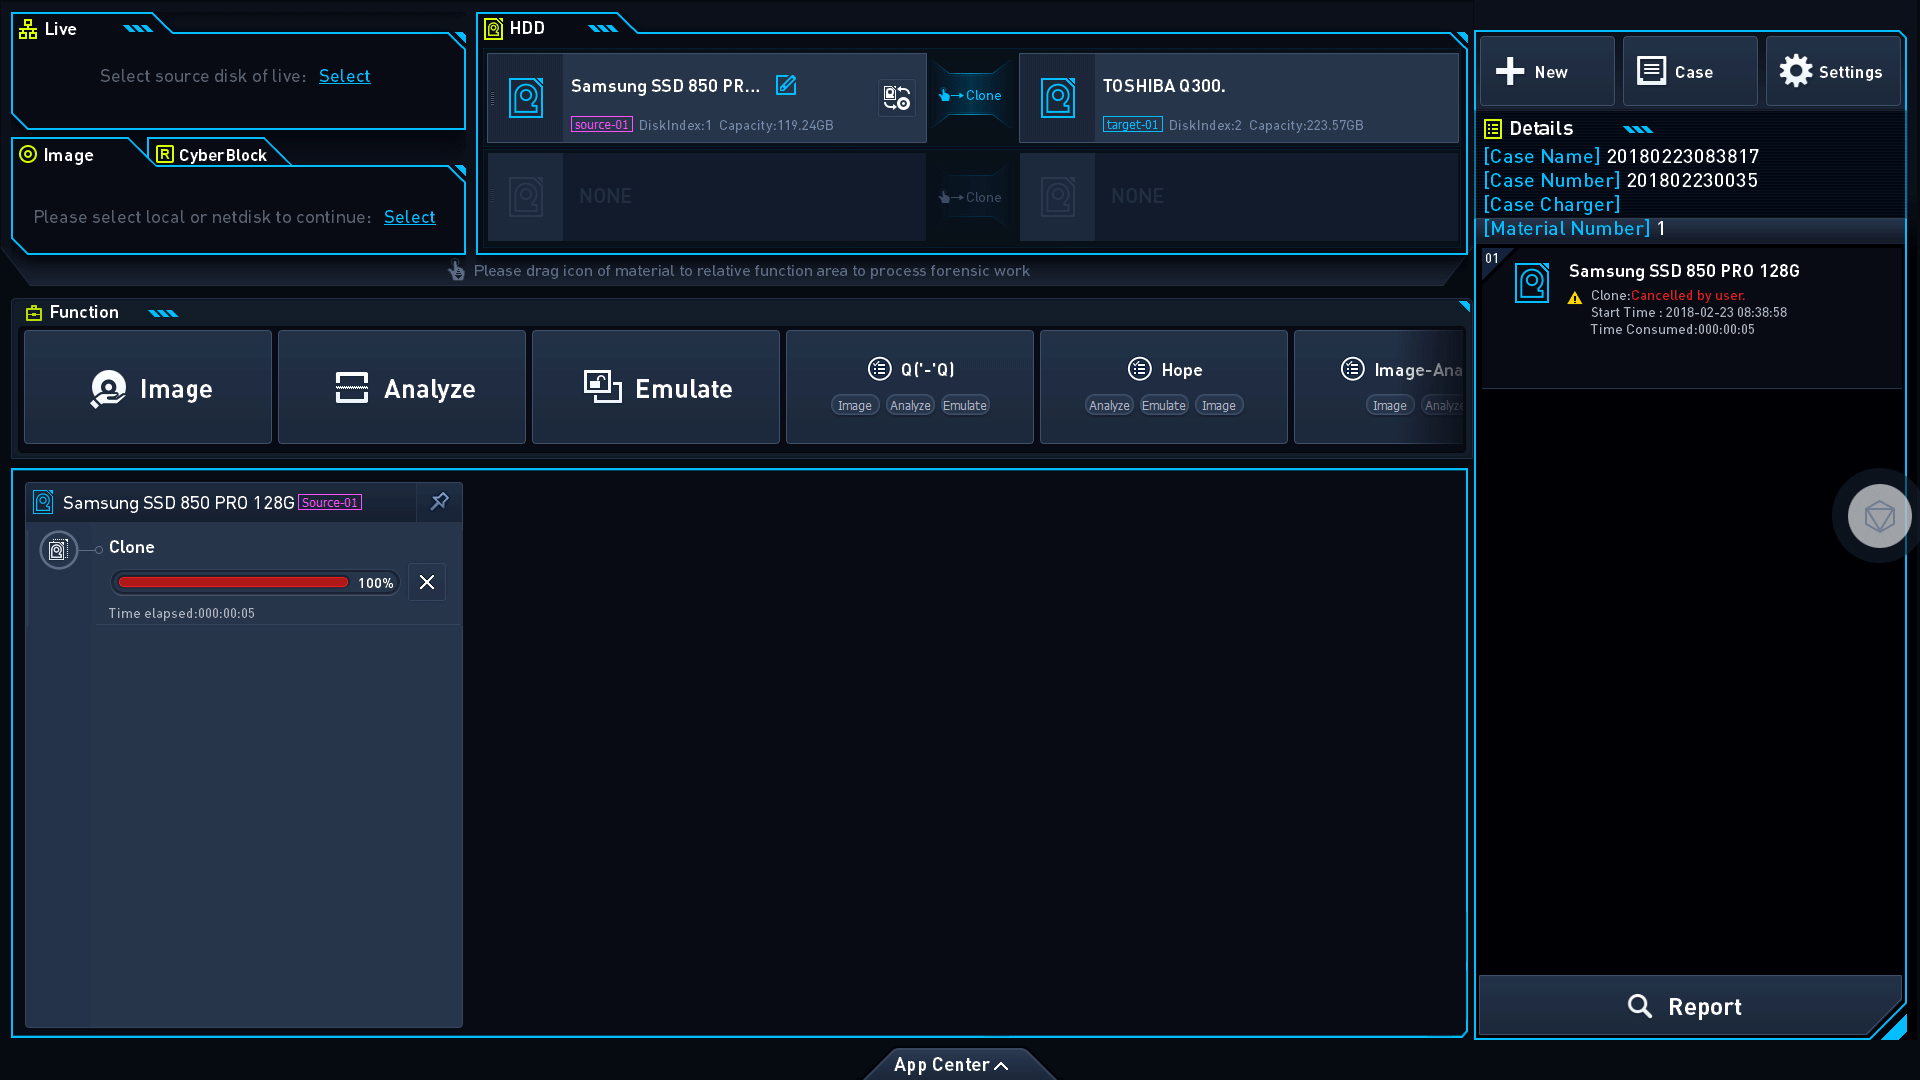Screen dimensions: 1920x1080
Task: Click the CyberBlock source disk icon
Action: [x=166, y=154]
